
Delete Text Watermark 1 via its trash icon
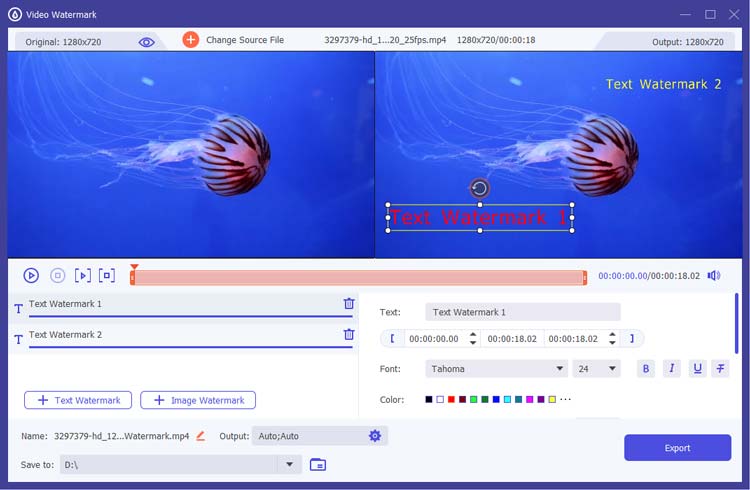349,303
